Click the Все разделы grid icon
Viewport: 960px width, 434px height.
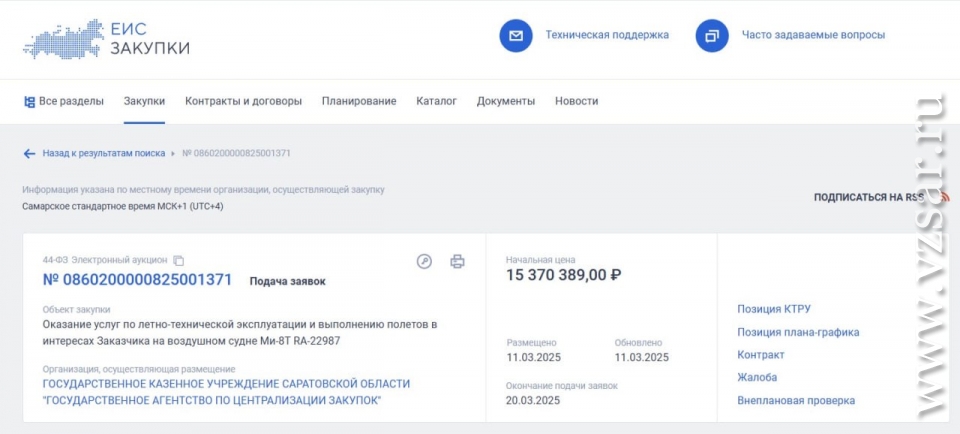(x=29, y=102)
